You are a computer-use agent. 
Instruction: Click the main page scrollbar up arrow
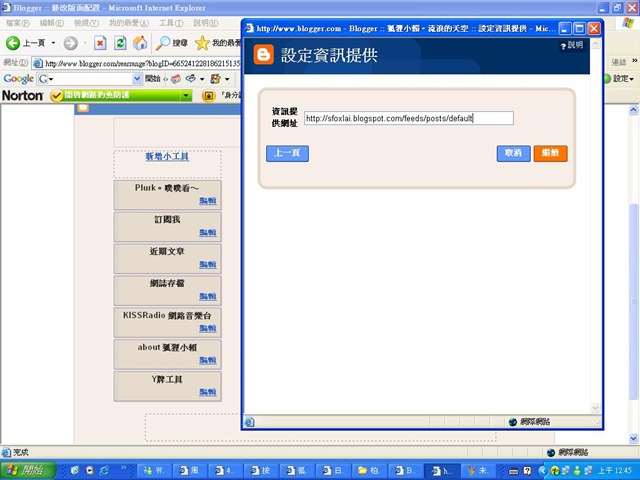(x=633, y=109)
